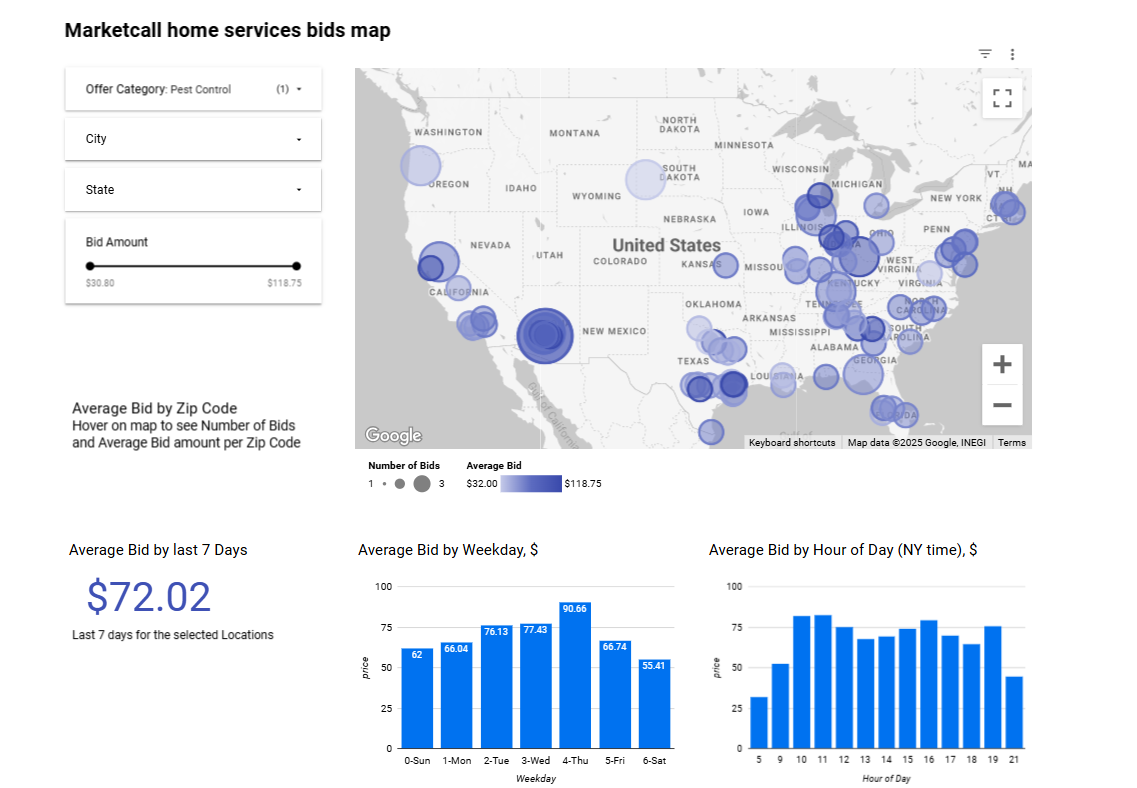The width and height of the screenshot is (1137, 788).
Task: Click the hour 5 bar in hourly chart
Action: 758,723
